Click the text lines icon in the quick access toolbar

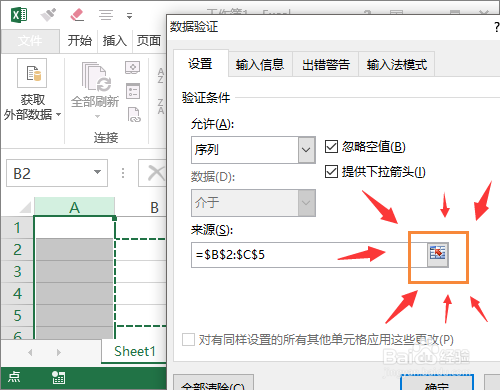[x=106, y=15]
